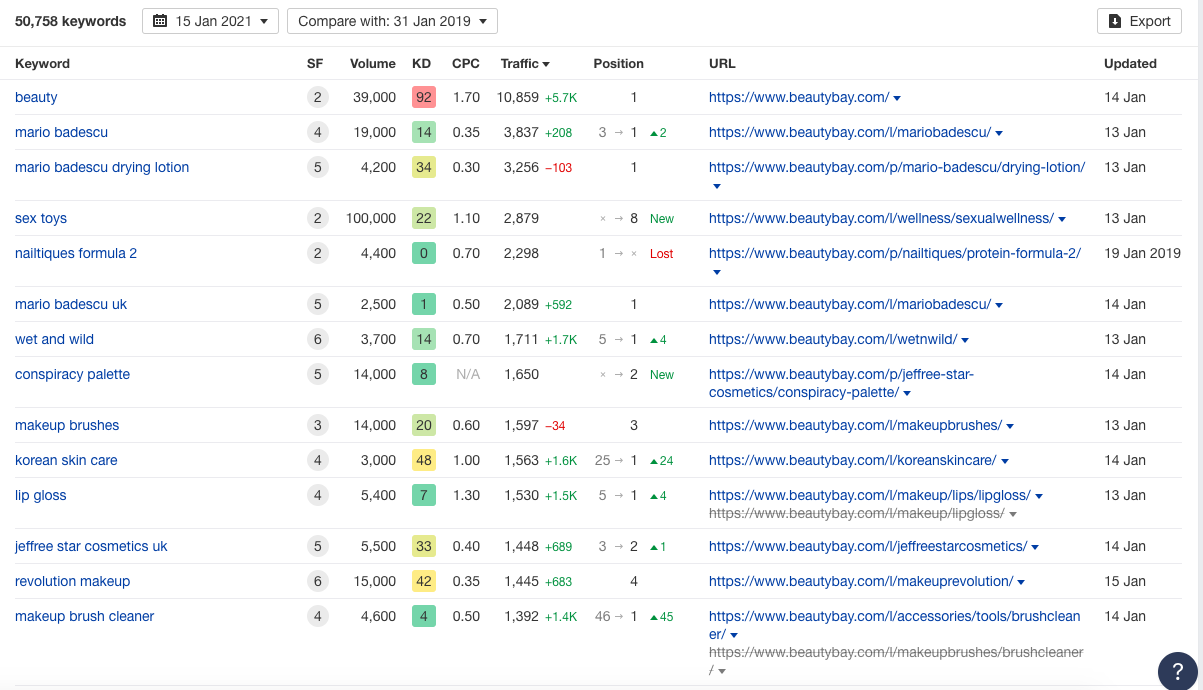Open the keyword link 'conspiracy palette'
The width and height of the screenshot is (1203, 690).
click(x=72, y=374)
